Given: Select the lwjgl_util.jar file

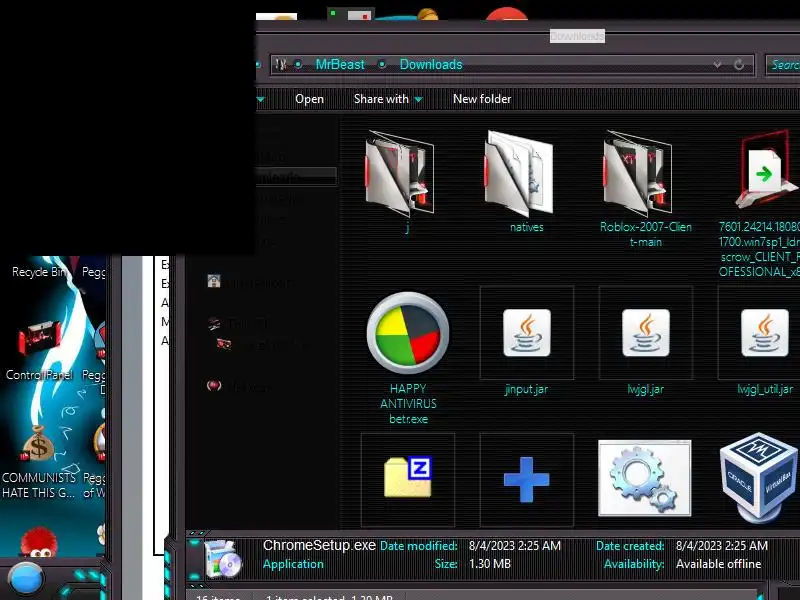Looking at the screenshot, I should [765, 333].
